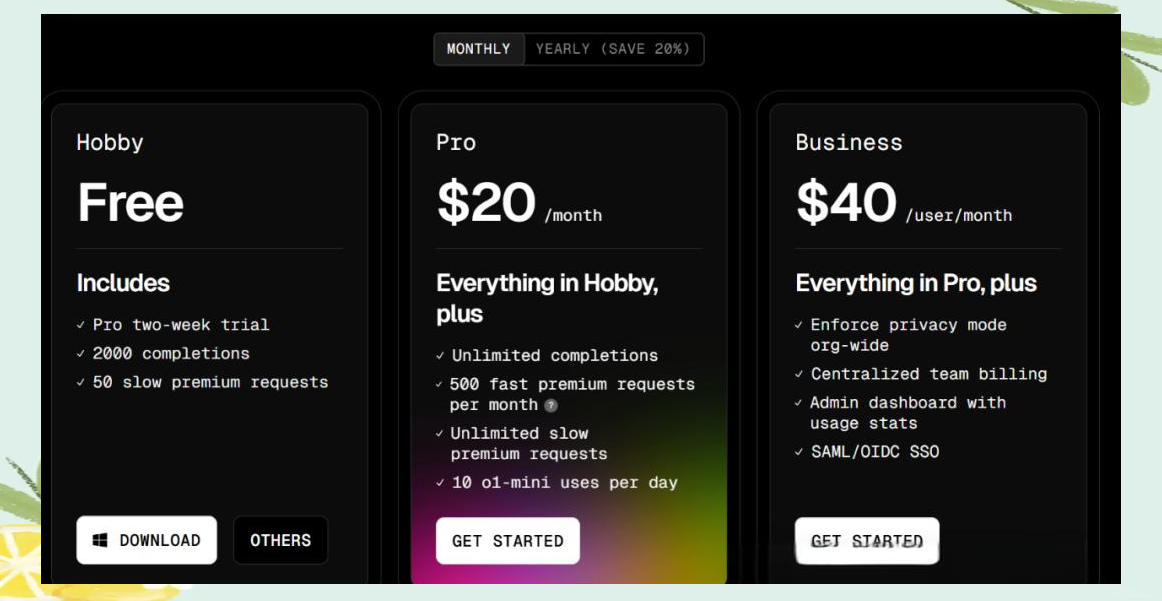Click the Others button
Screen dimensions: 1162x601
[x=280, y=540]
